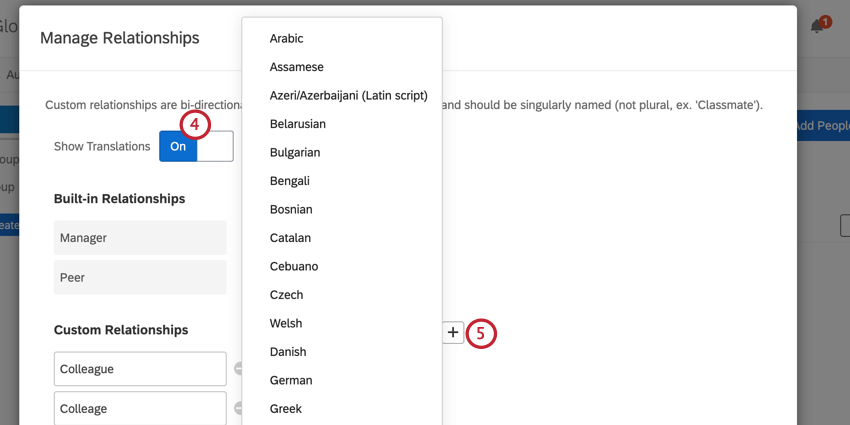The height and width of the screenshot is (425, 850).
Task: Open the notifications bell
Action: 818,26
